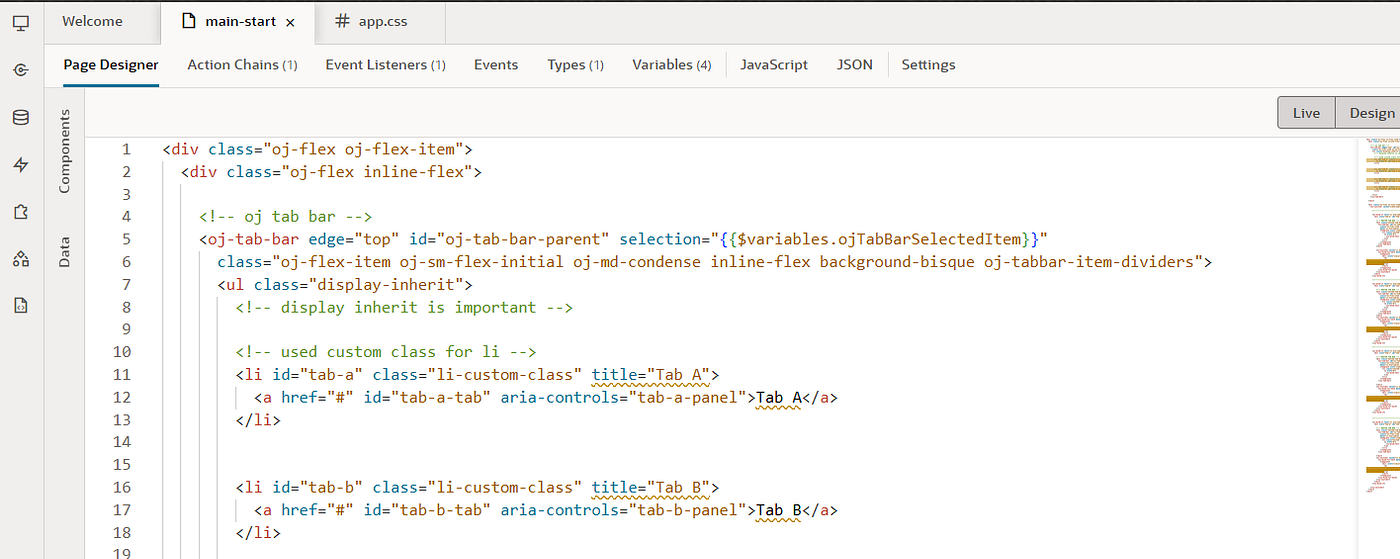This screenshot has width=1400, height=559.
Task: Open the Services icon in left sidebar
Action: pos(21,69)
